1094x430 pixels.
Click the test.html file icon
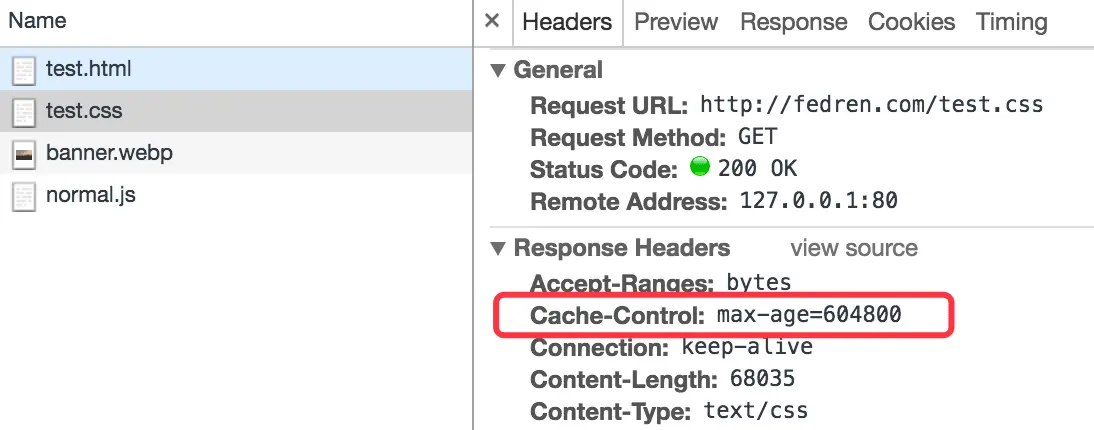pos(23,70)
